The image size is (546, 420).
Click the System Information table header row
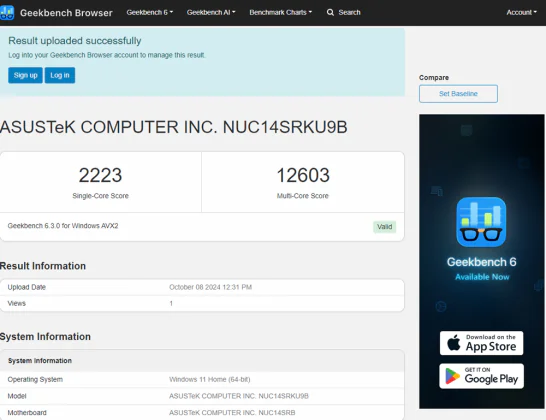(x=202, y=361)
